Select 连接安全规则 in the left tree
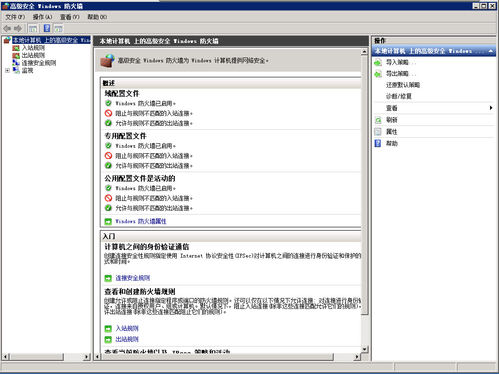 click(x=39, y=63)
